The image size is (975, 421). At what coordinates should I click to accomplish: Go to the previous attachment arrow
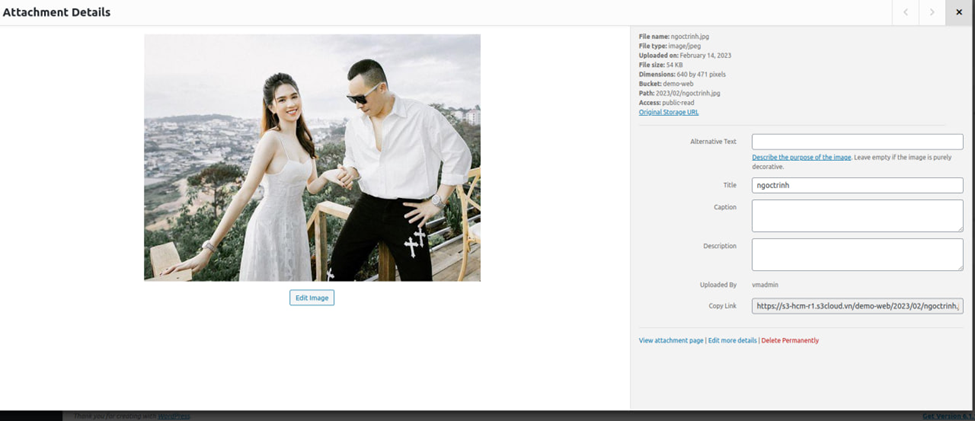pos(906,12)
